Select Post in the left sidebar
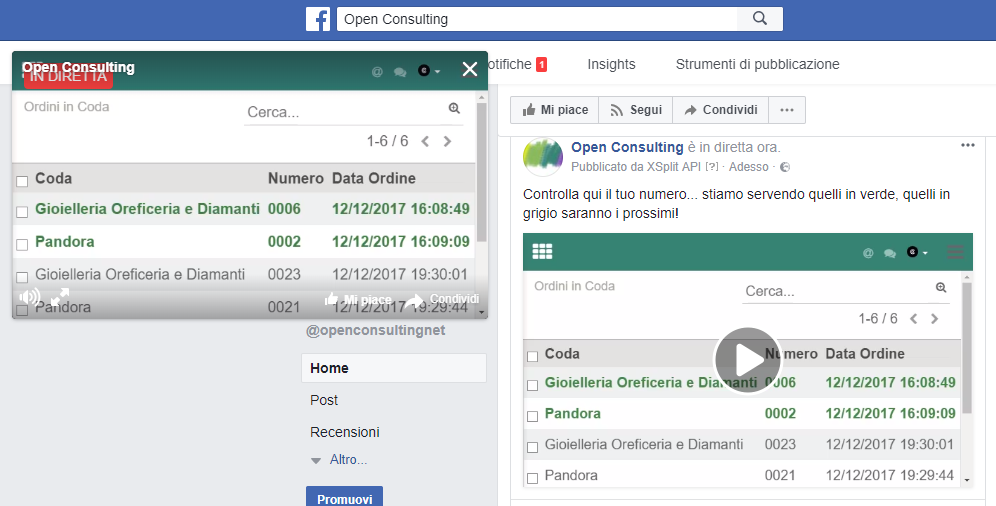 pyautogui.click(x=324, y=400)
